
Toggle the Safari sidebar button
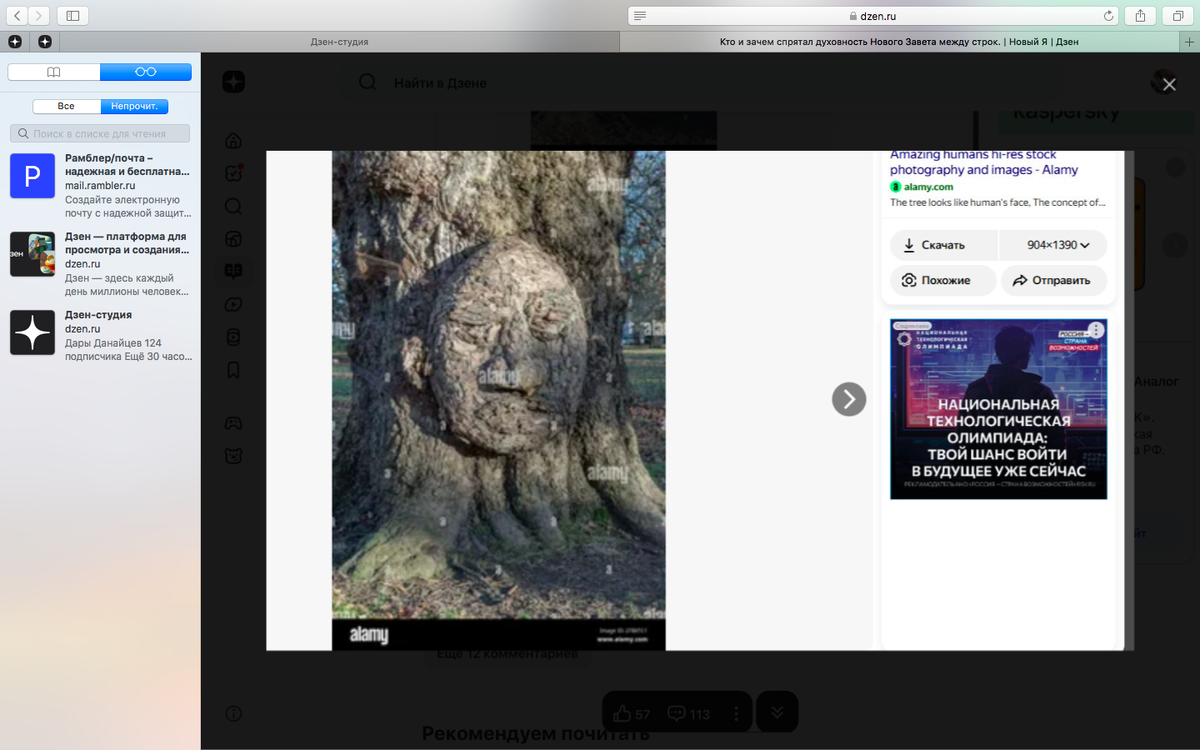click(x=73, y=16)
